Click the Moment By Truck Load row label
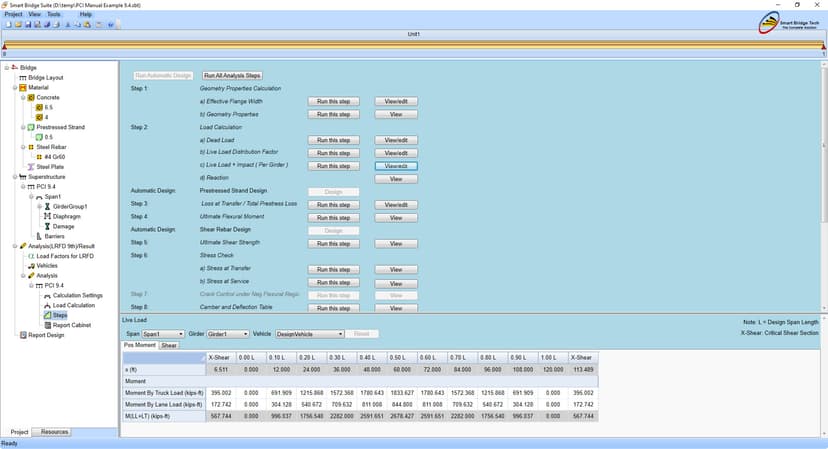This screenshot has width=828, height=449. pyautogui.click(x=164, y=393)
